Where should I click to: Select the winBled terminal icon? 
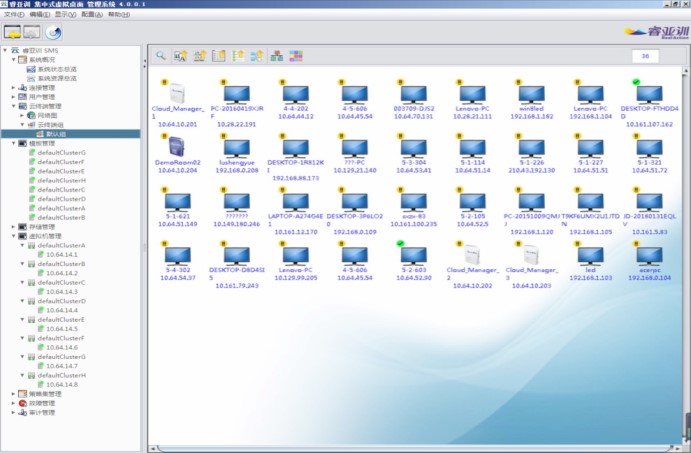(x=531, y=94)
